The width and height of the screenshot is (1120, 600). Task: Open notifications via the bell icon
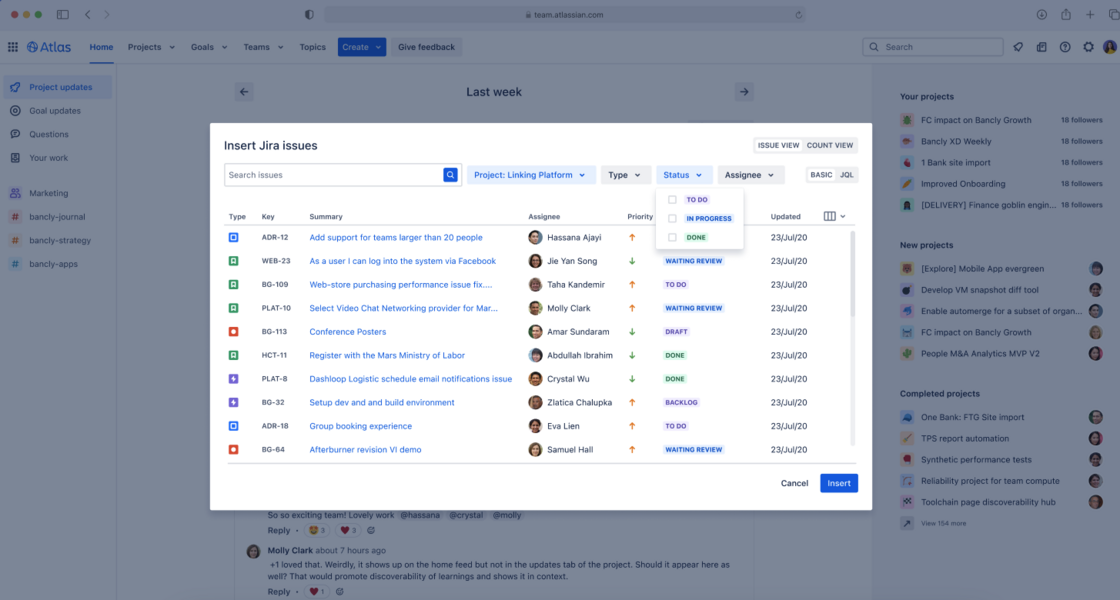click(1020, 46)
